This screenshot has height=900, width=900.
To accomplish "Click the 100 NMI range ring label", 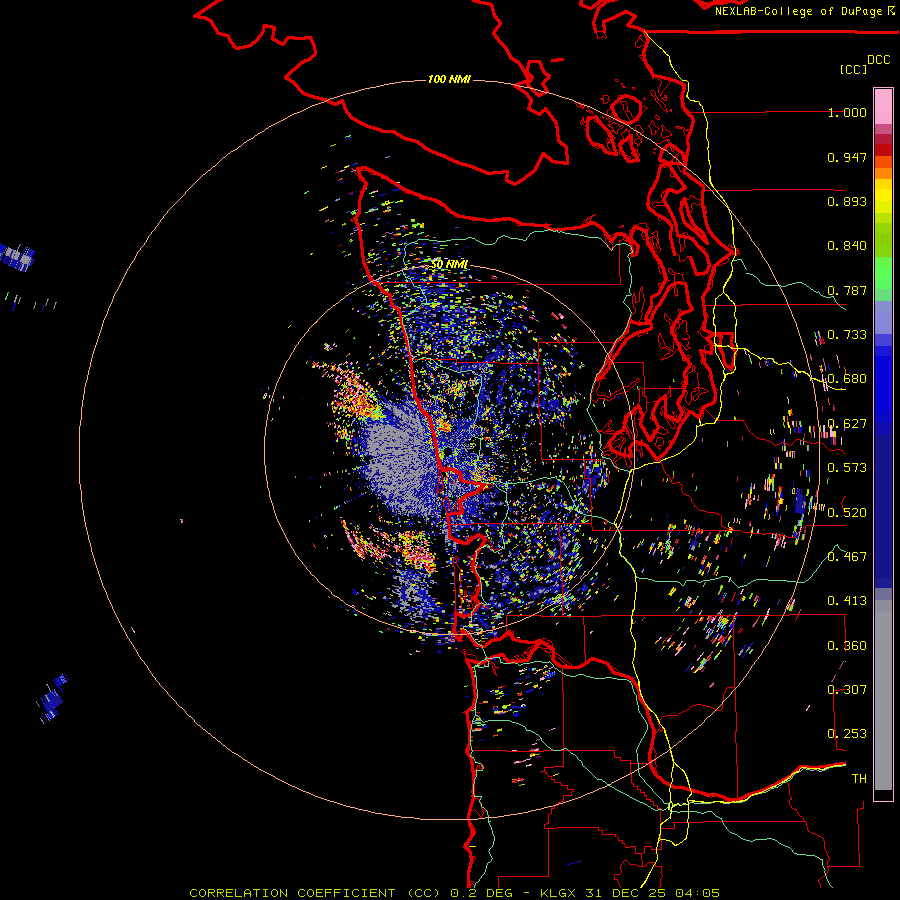I will pos(449,79).
